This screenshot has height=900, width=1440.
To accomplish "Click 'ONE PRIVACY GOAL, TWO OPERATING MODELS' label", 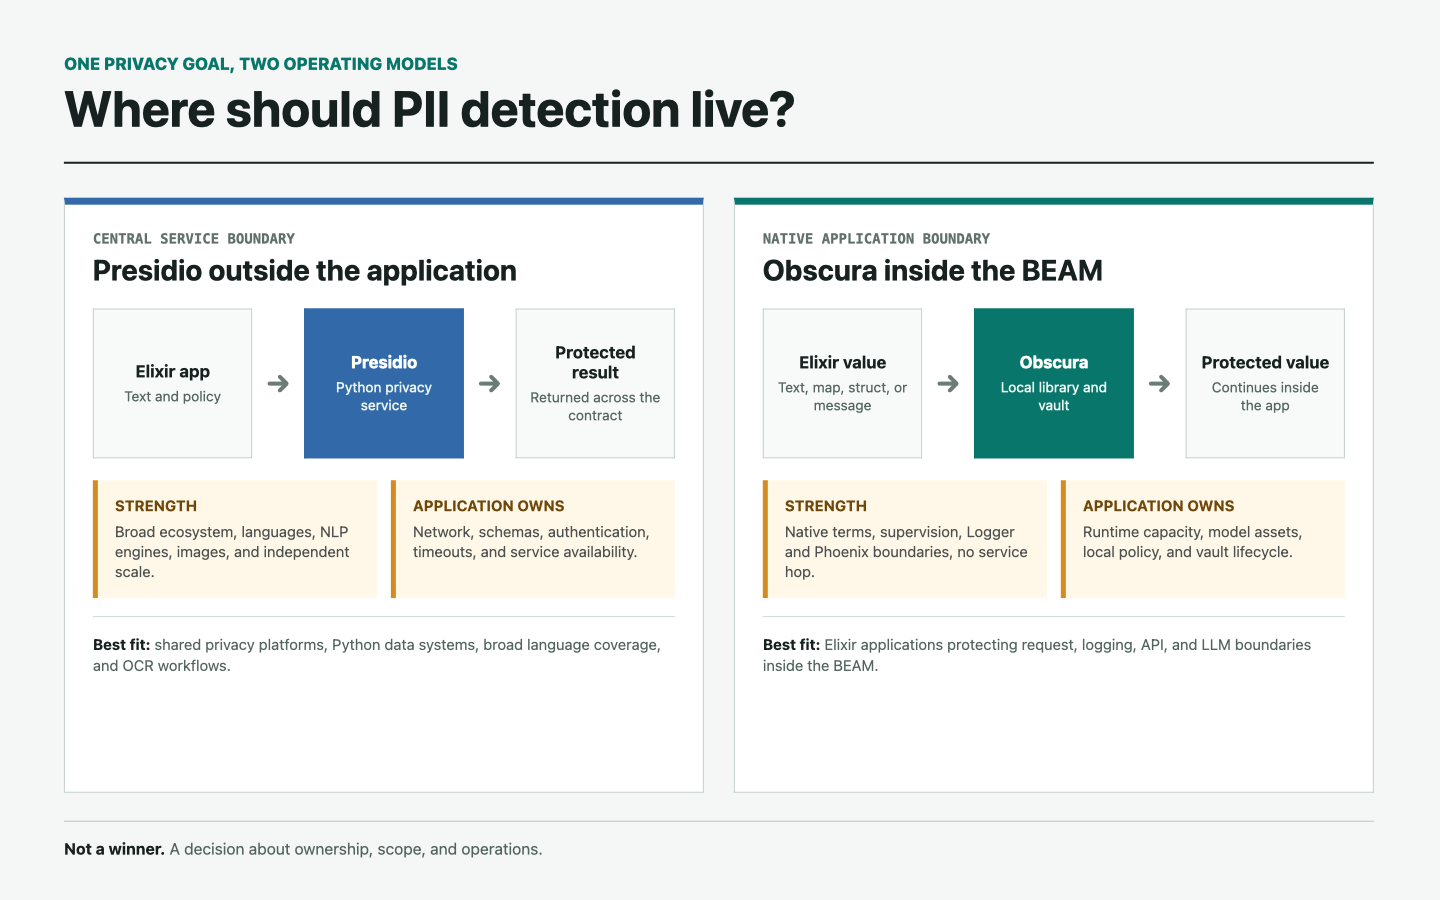I will 261,64.
